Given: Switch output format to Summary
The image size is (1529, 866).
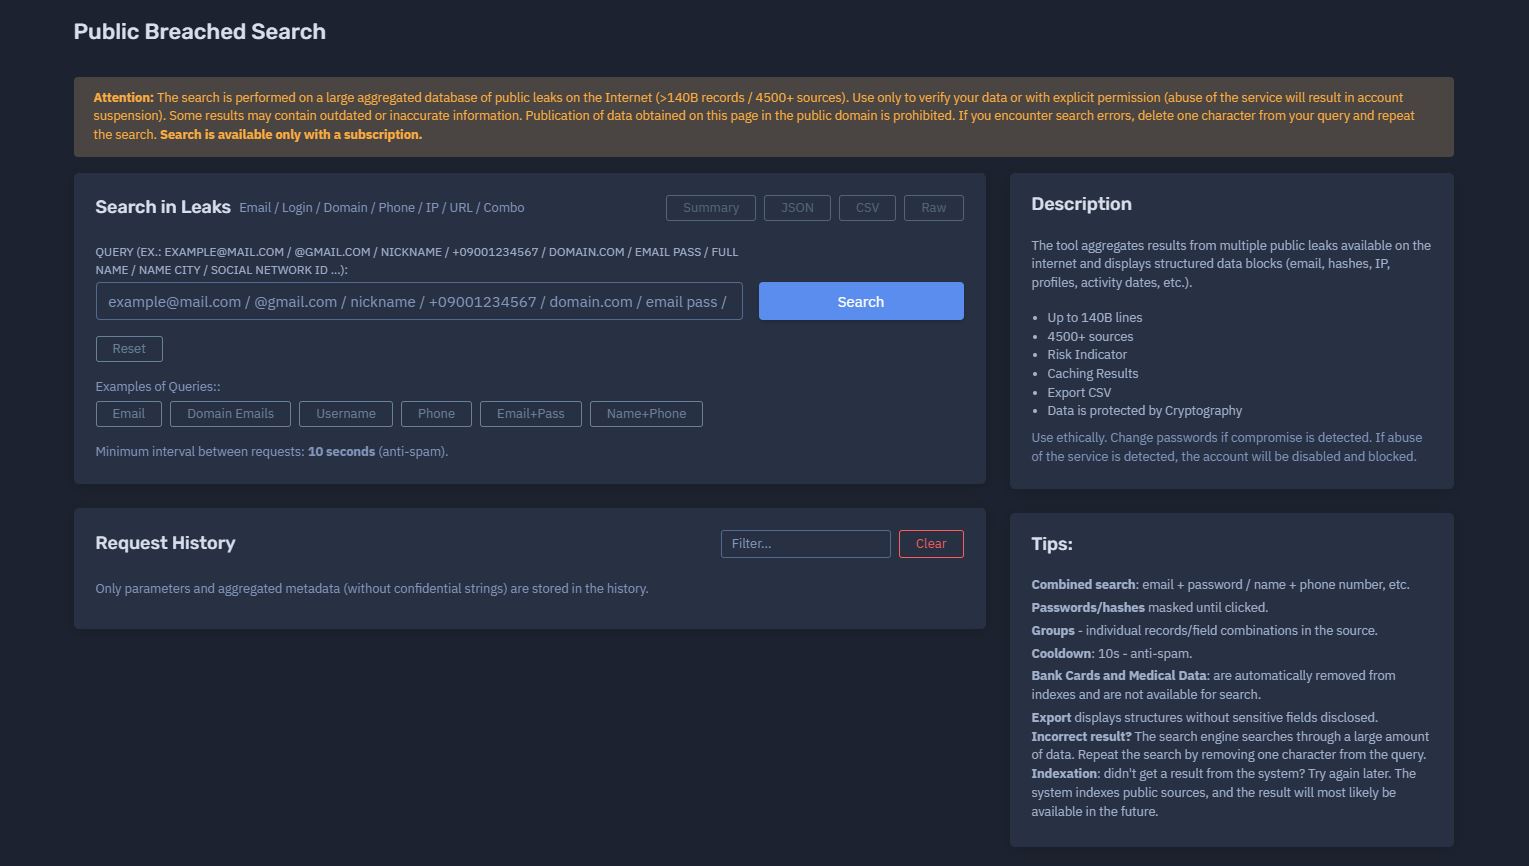Looking at the screenshot, I should (x=710, y=208).
